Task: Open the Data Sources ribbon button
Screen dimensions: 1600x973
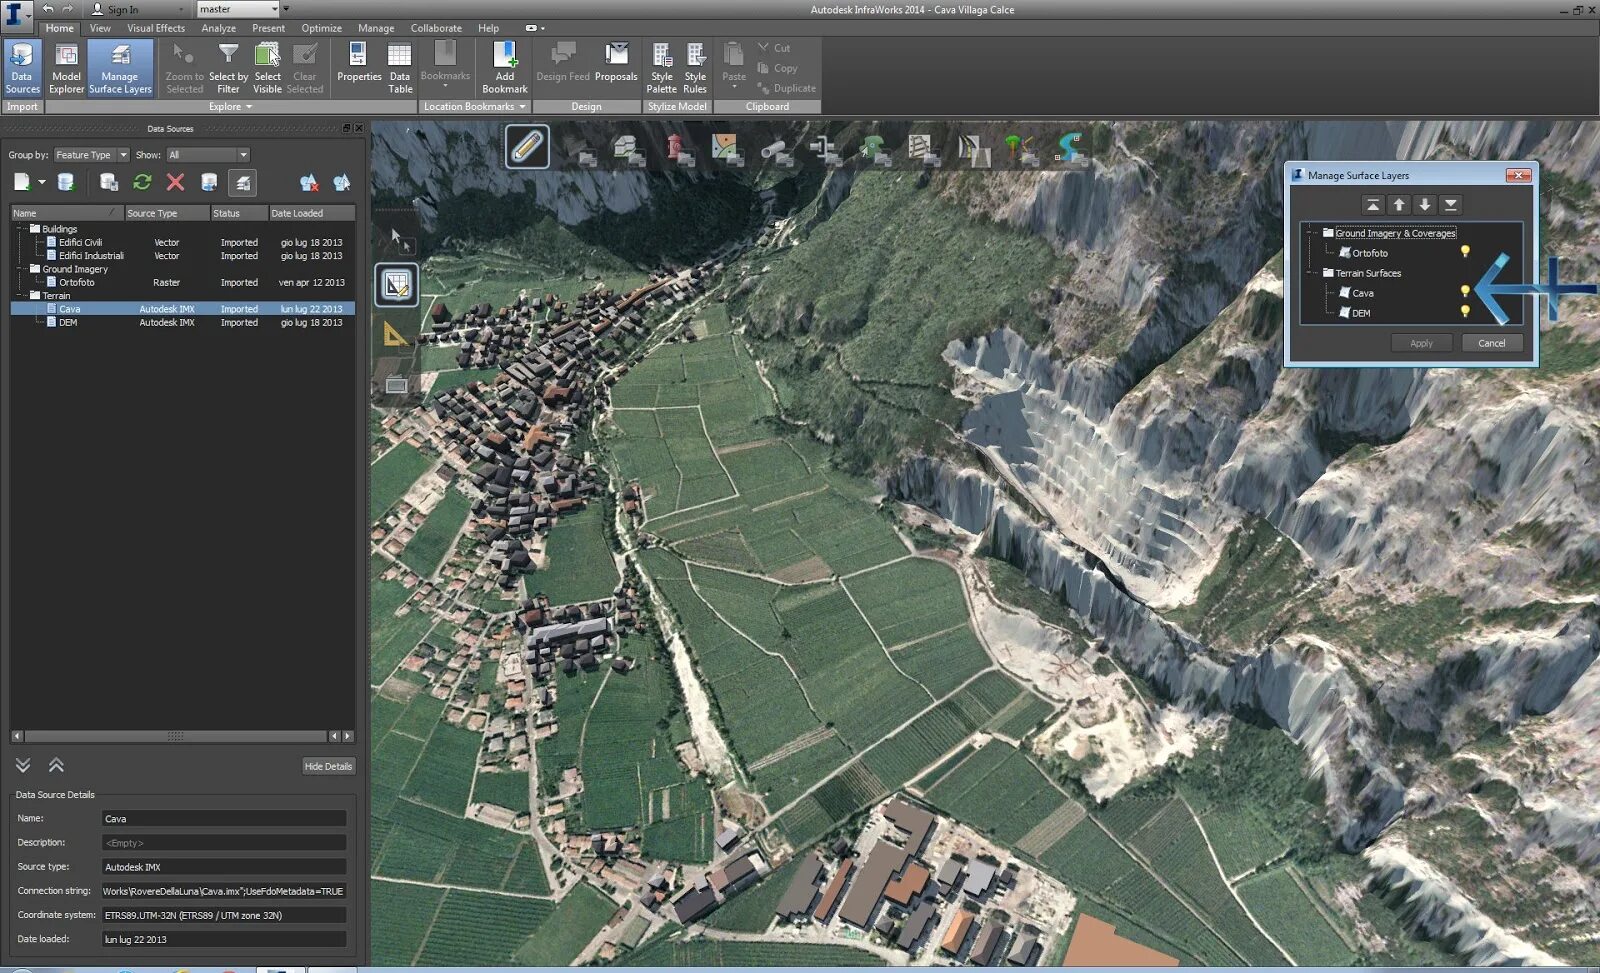Action: (x=22, y=68)
